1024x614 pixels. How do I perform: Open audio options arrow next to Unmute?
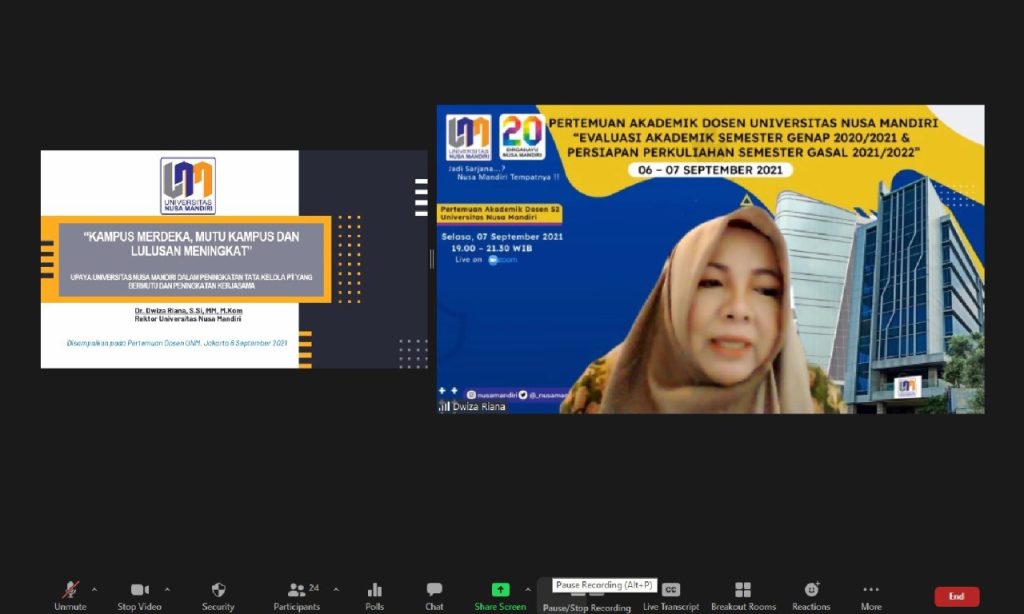coord(95,589)
